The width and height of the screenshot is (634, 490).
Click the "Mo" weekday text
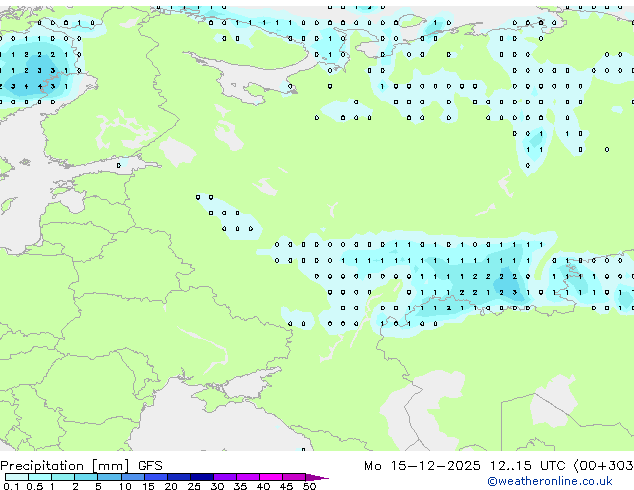click(x=372, y=466)
